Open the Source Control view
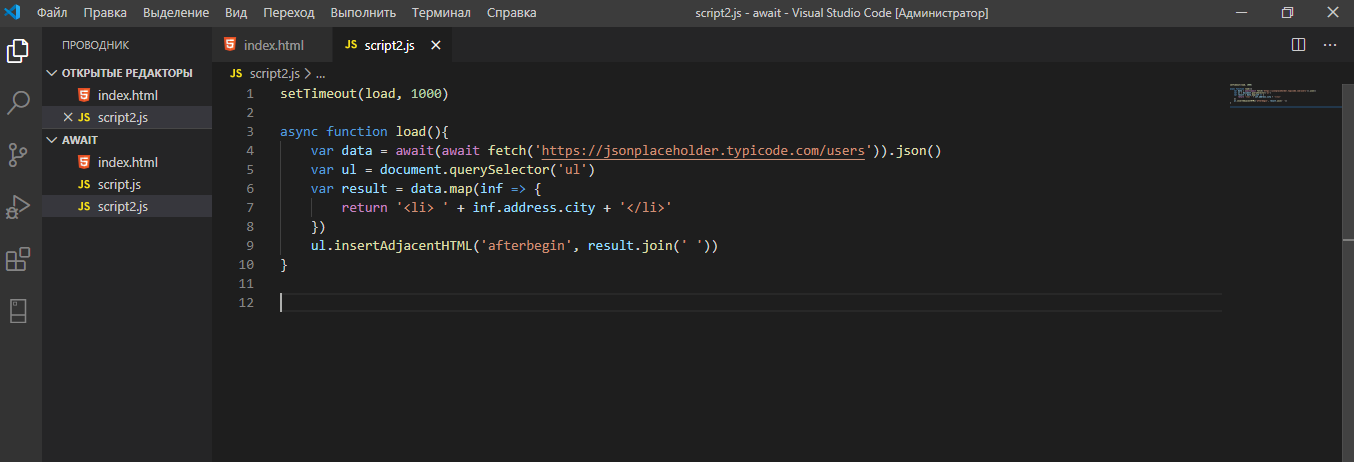This screenshot has width=1354, height=462. click(18, 154)
